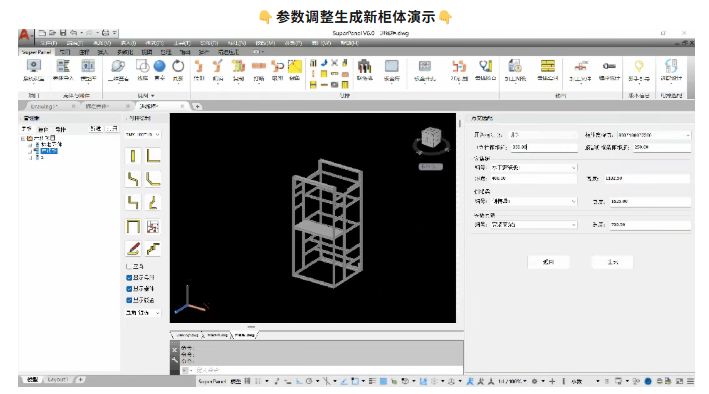Select the L-shaped panel profile icon
Screen dimensions: 709x394
tap(153, 156)
